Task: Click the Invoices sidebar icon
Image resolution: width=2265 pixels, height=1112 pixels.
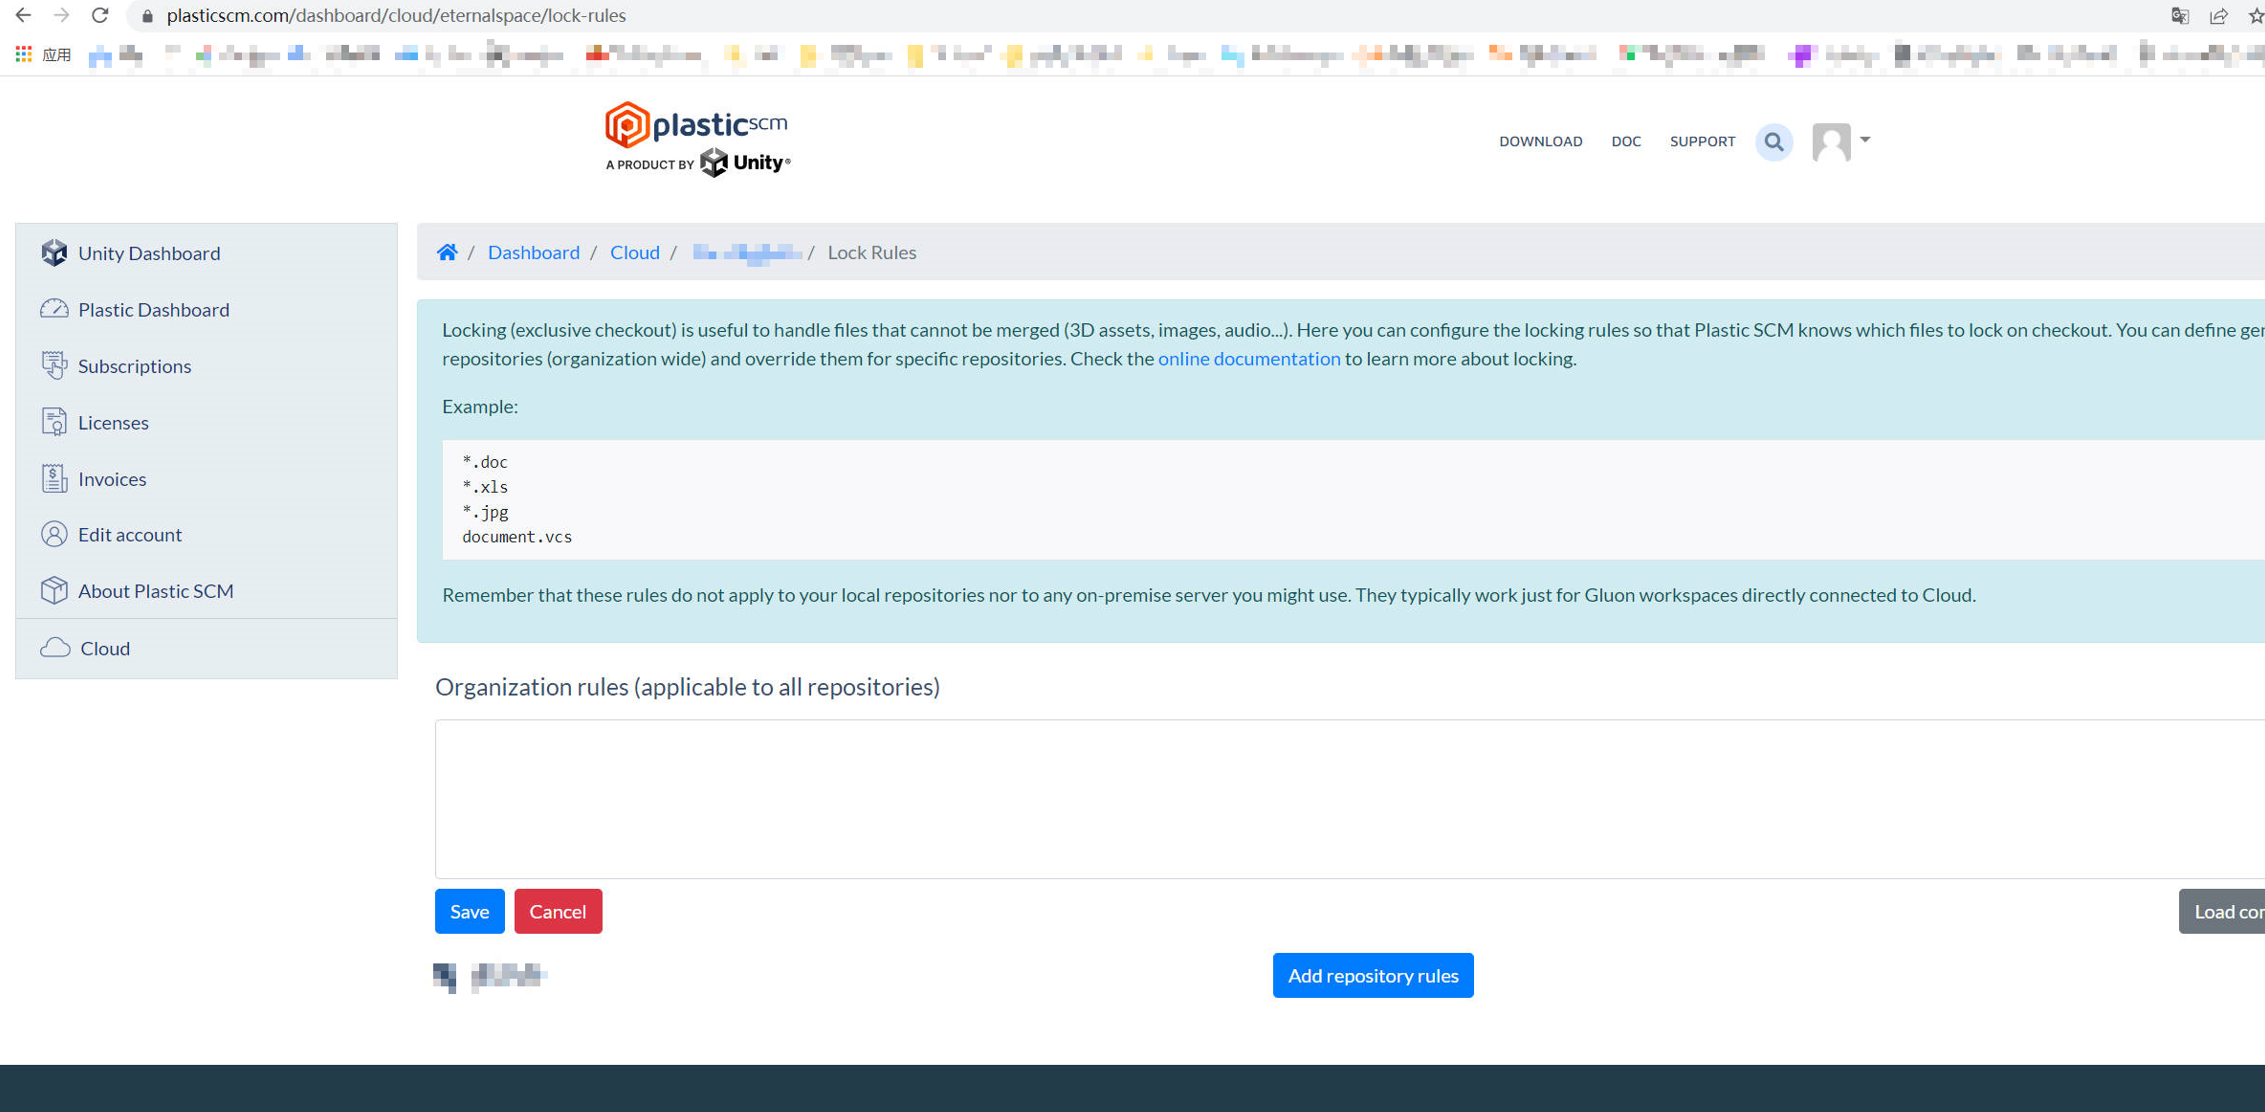Action: point(54,479)
